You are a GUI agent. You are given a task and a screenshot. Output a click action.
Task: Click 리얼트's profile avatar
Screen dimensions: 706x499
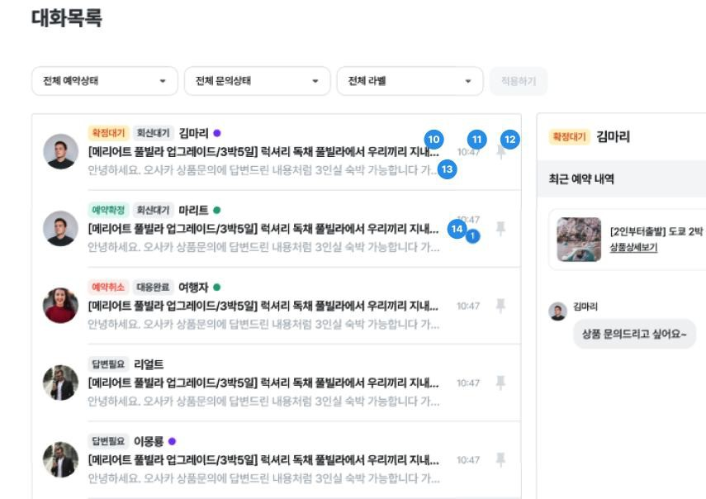[x=61, y=382]
